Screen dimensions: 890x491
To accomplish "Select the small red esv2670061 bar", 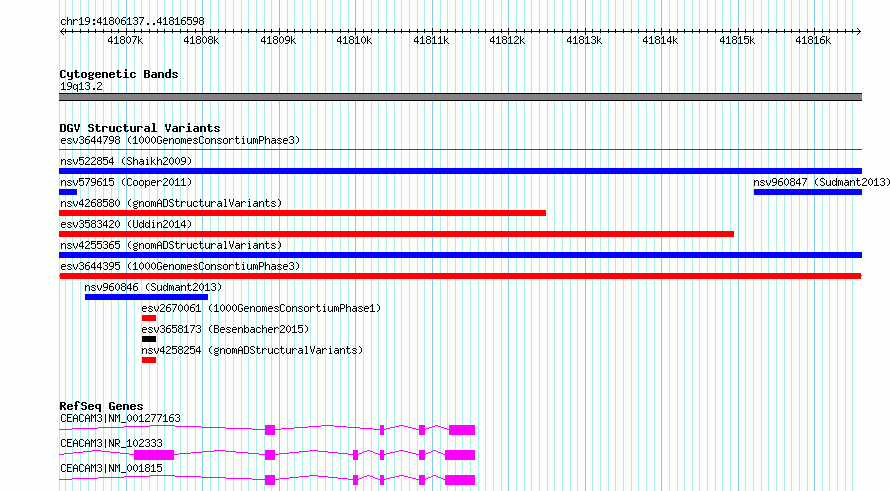I will point(149,318).
